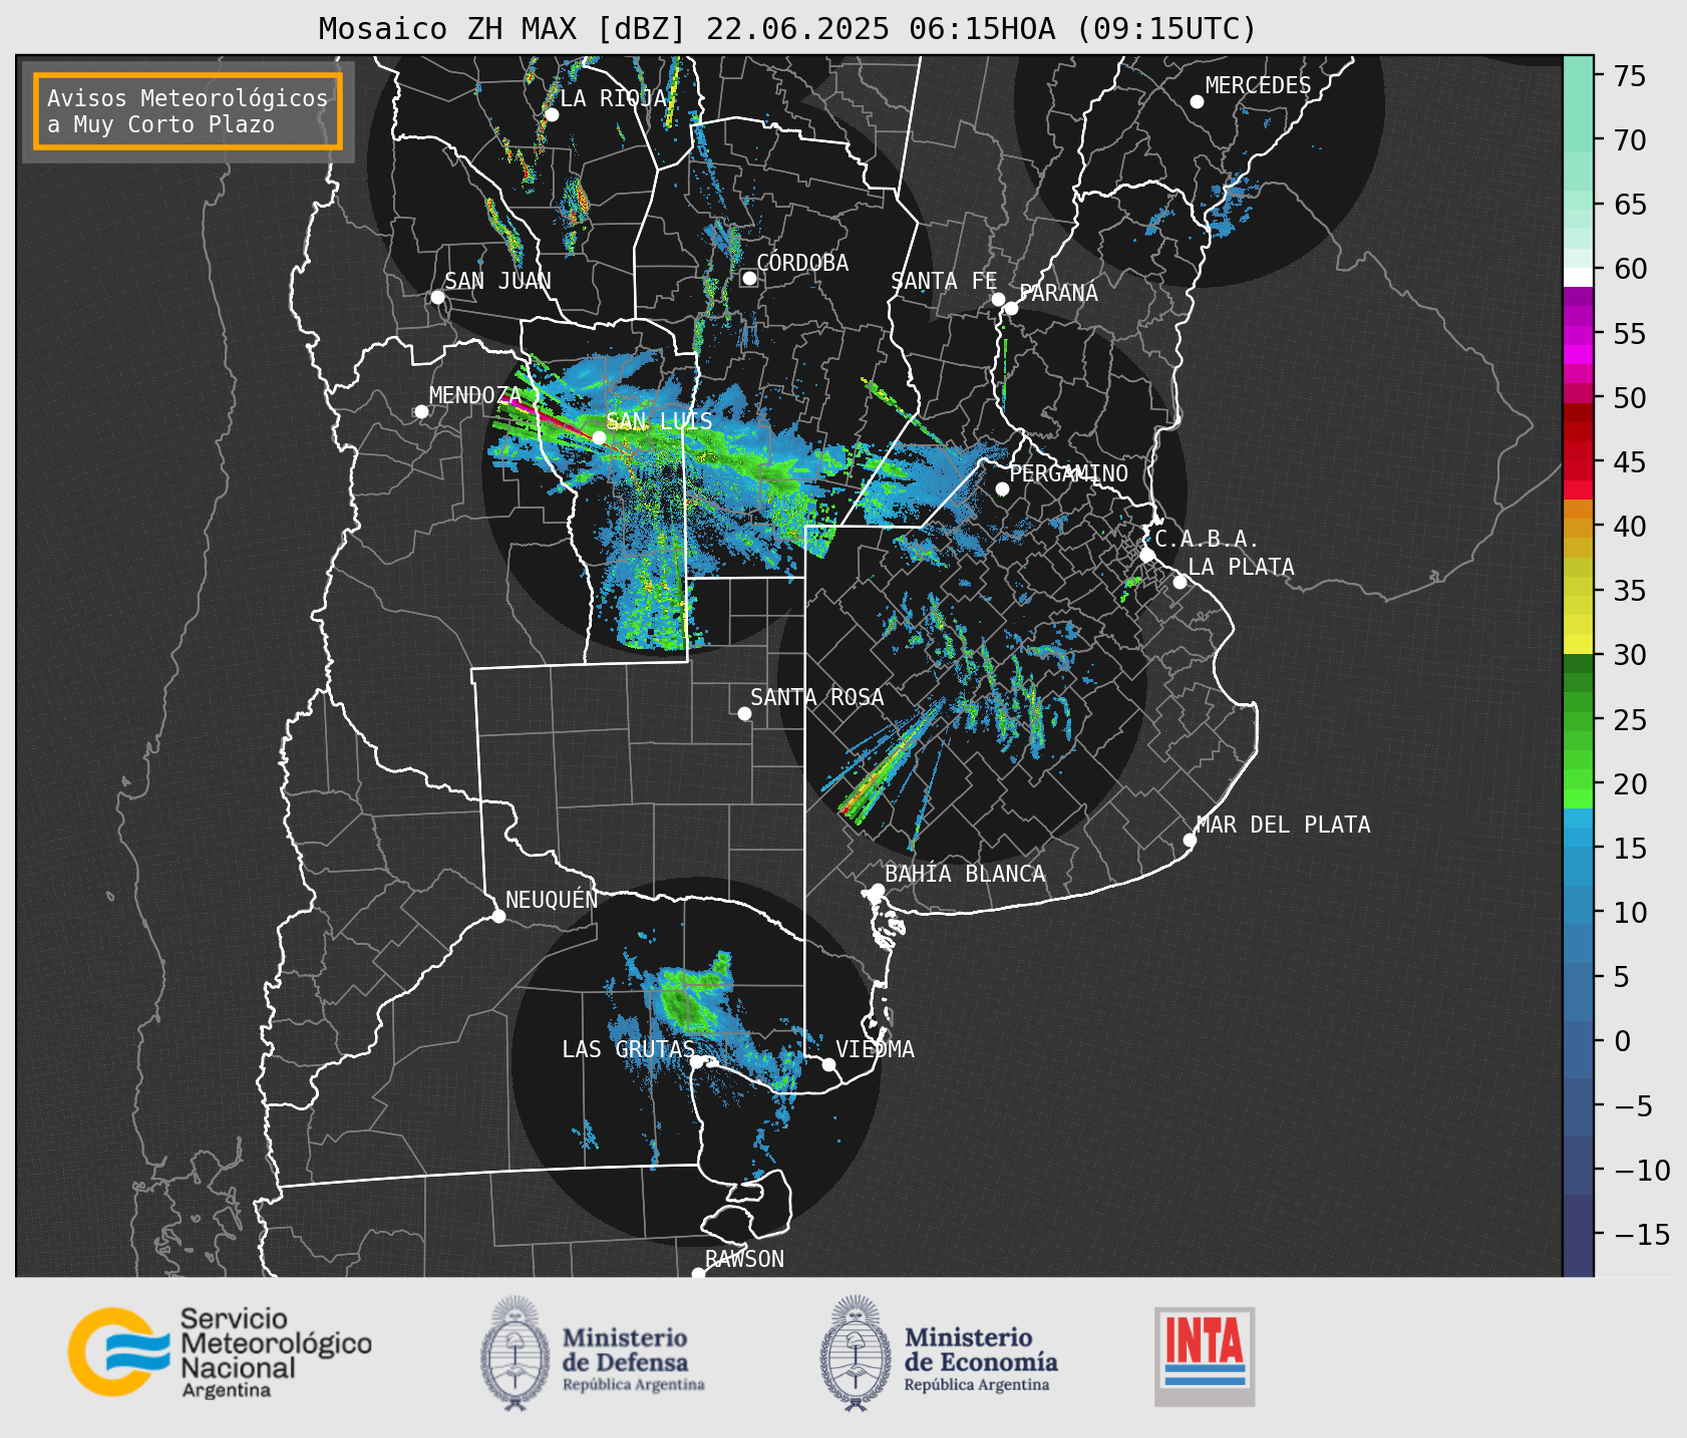The height and width of the screenshot is (1438, 1687).
Task: Click the Avisos Meteorológicos a Muy Corto Plazo box
Action: (x=188, y=111)
